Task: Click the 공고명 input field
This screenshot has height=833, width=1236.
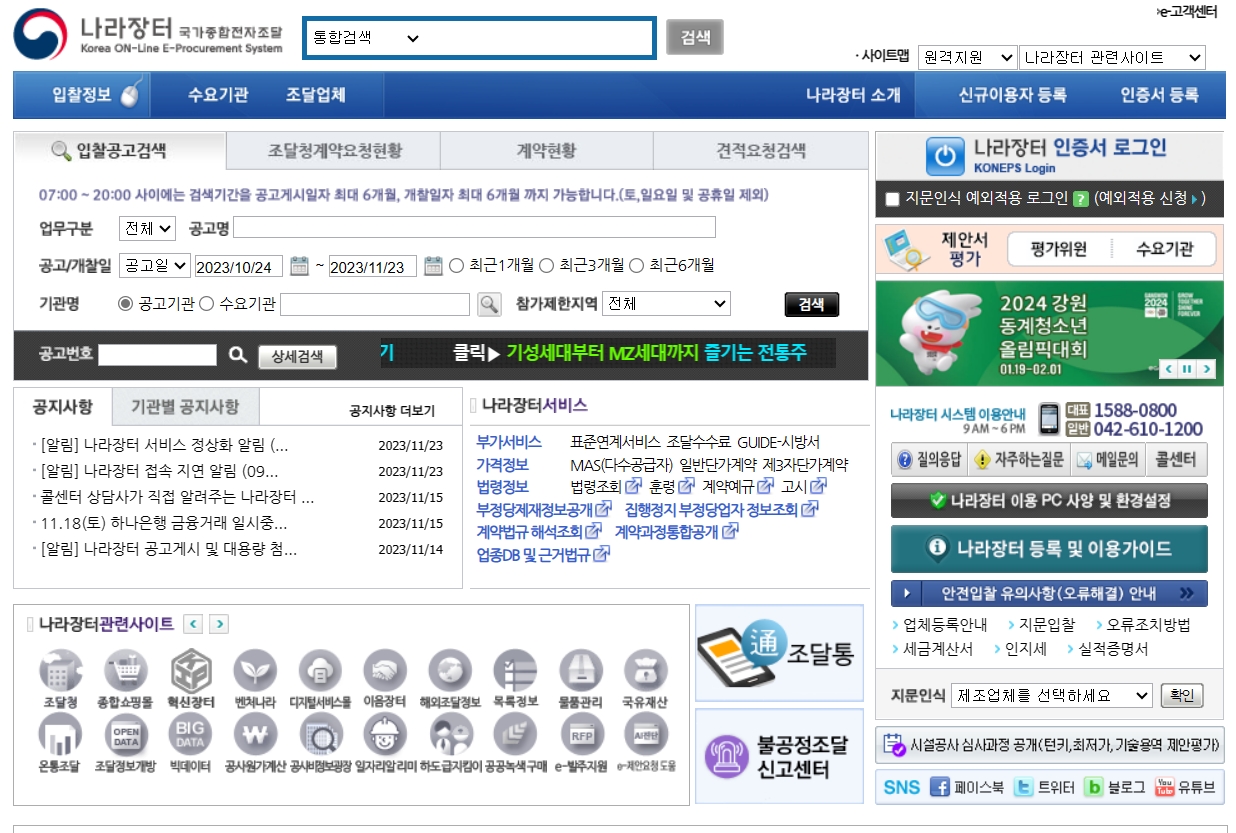Action: pos(474,227)
